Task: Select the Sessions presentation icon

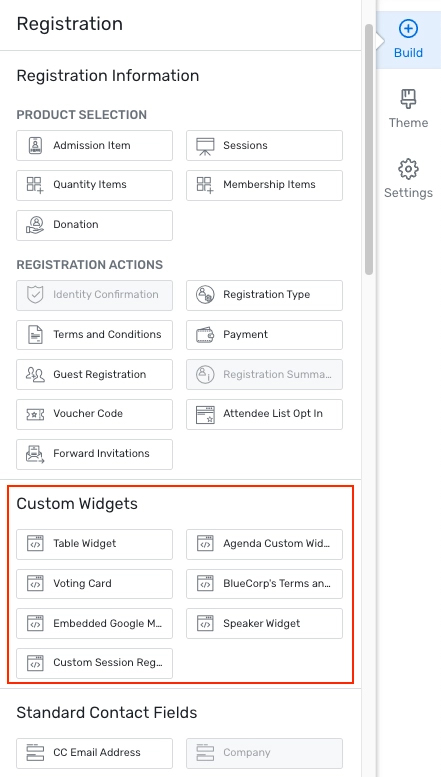Action: (205, 145)
